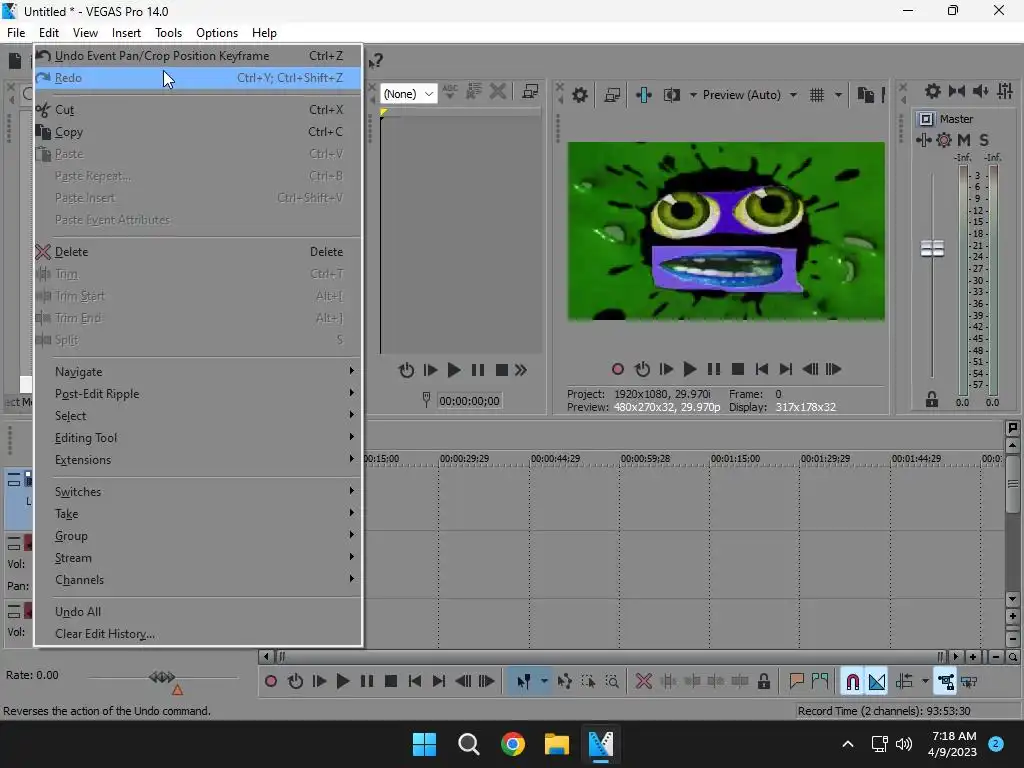Open Normal Edit tool dropdown arrow
This screenshot has height=768, width=1024.
[x=543, y=682]
